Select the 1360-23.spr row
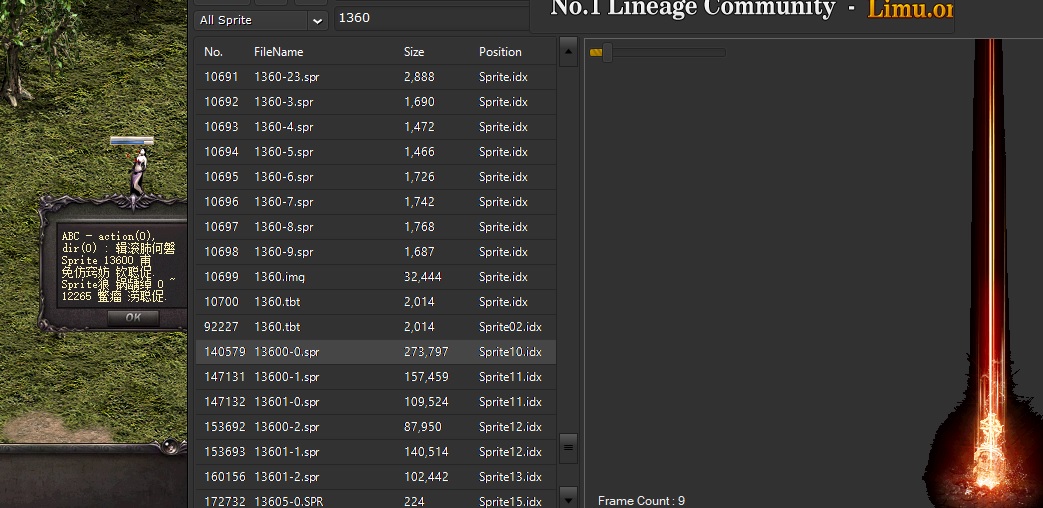The height and width of the screenshot is (508, 1043). click(x=376, y=77)
